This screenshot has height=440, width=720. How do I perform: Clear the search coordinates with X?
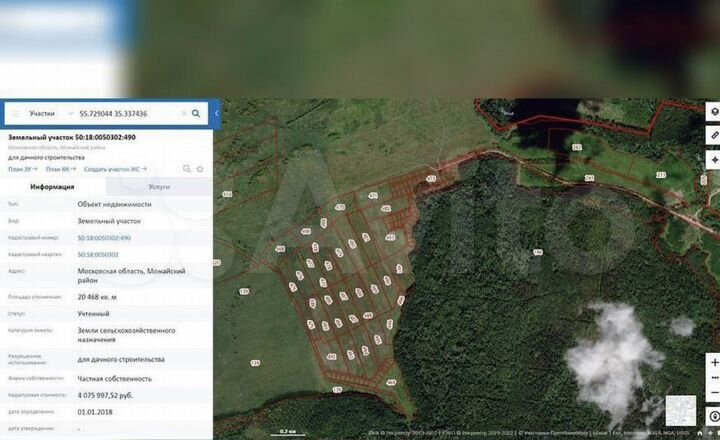click(x=183, y=114)
